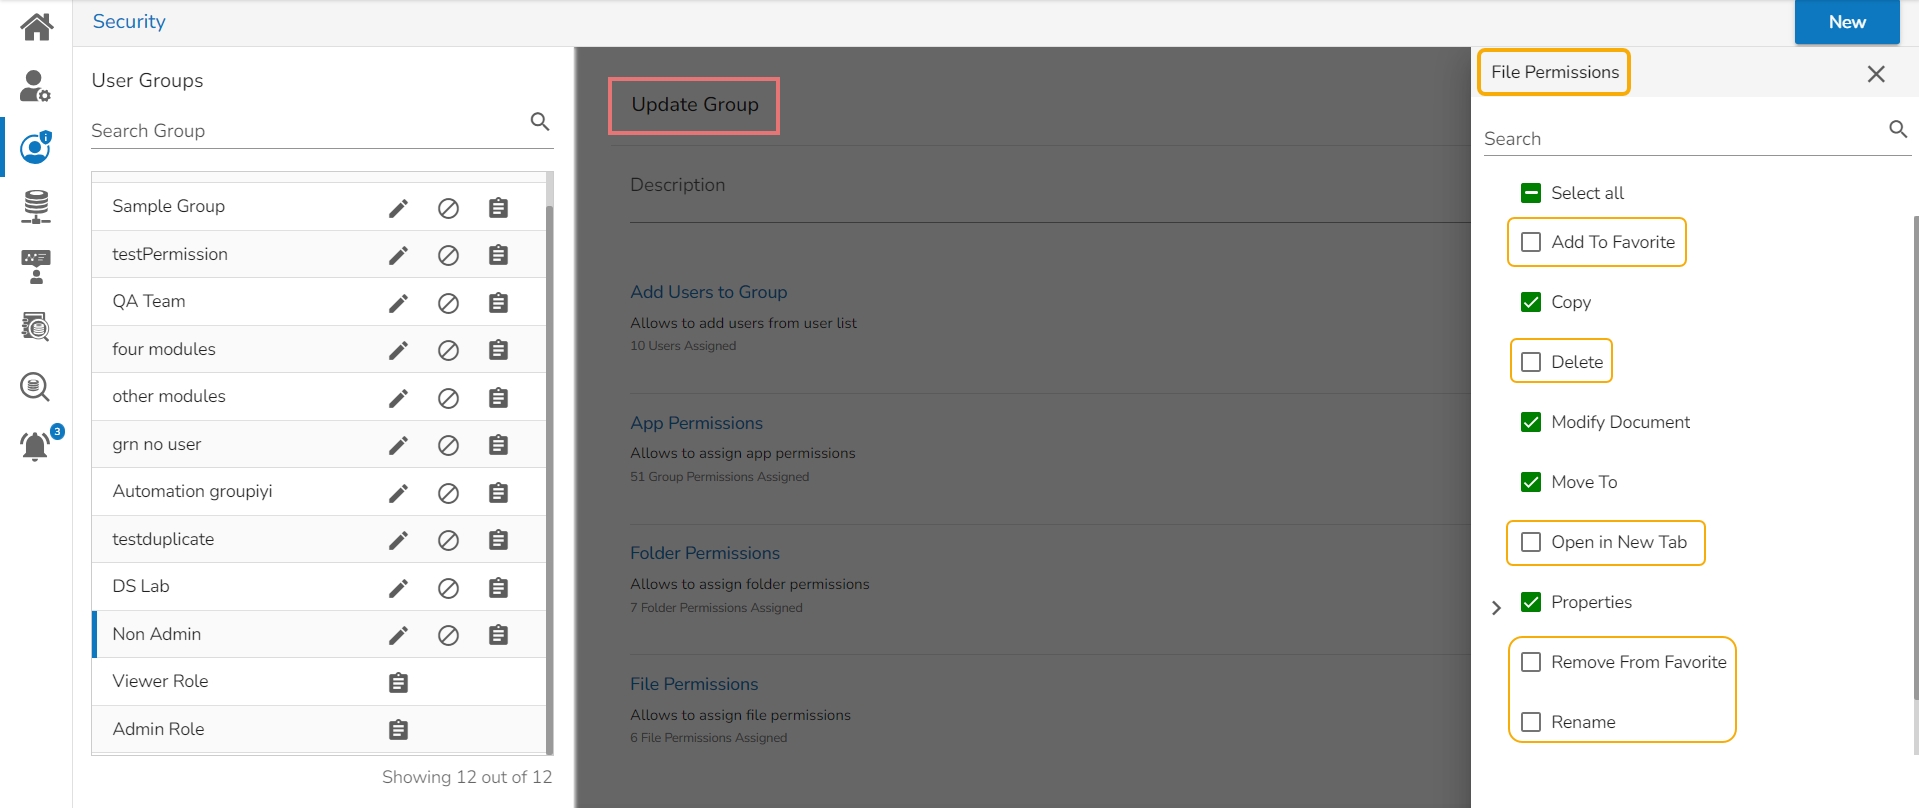1919x808 pixels.
Task: Block the four modules group
Action: (x=448, y=350)
